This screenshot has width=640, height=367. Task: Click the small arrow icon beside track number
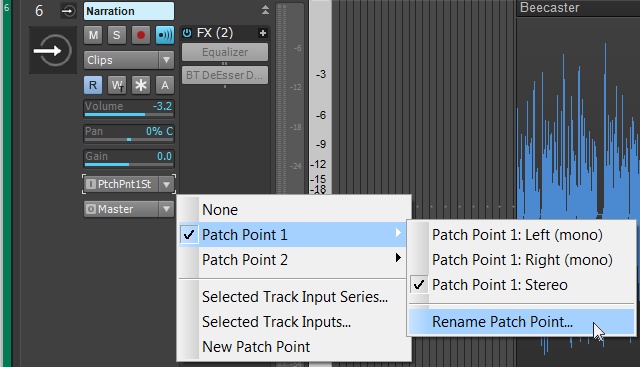tap(68, 11)
